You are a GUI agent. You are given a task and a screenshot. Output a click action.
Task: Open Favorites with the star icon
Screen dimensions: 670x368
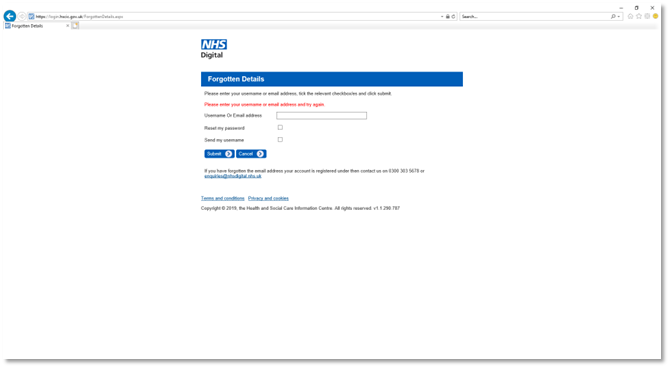click(639, 16)
